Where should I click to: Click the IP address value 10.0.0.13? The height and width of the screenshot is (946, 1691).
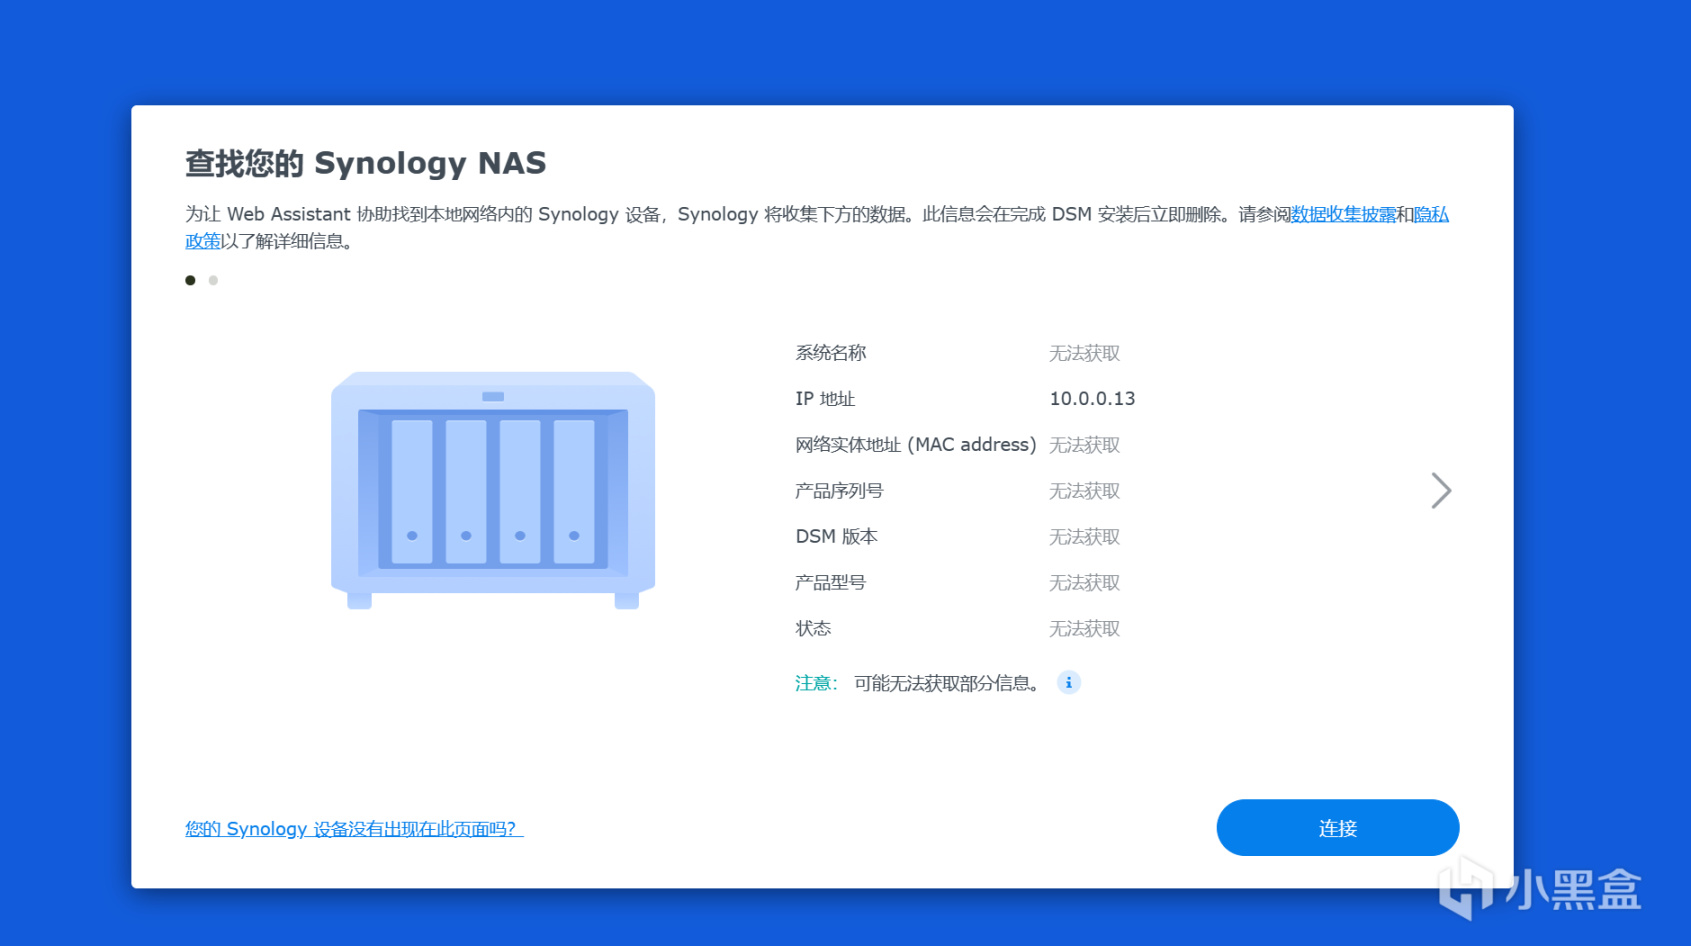[1092, 399]
